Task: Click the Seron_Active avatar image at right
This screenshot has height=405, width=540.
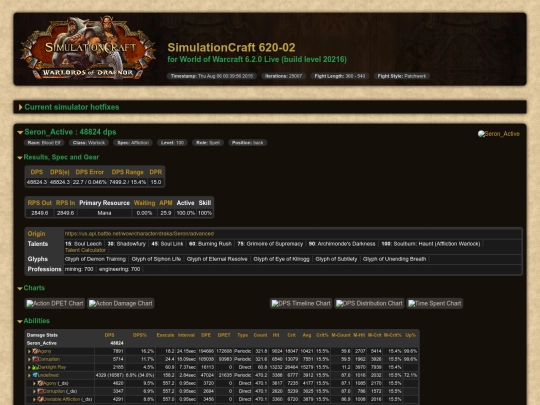Action: [x=499, y=134]
